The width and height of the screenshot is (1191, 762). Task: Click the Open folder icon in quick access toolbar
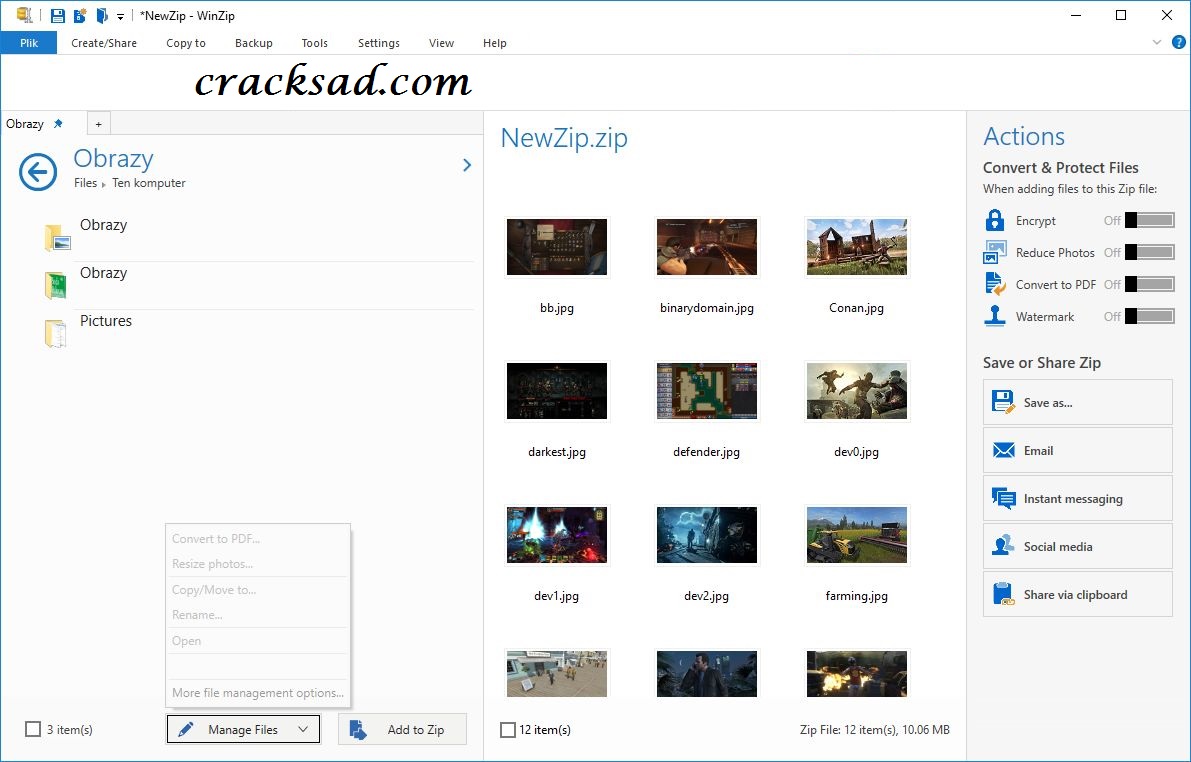102,15
